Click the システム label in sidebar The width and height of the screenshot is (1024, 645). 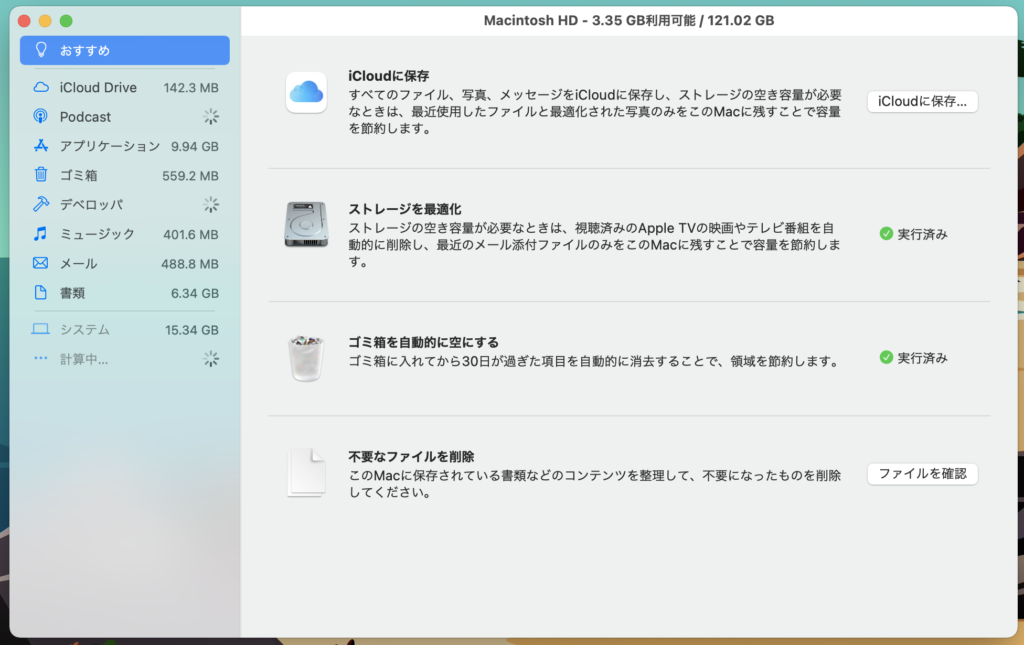85,330
